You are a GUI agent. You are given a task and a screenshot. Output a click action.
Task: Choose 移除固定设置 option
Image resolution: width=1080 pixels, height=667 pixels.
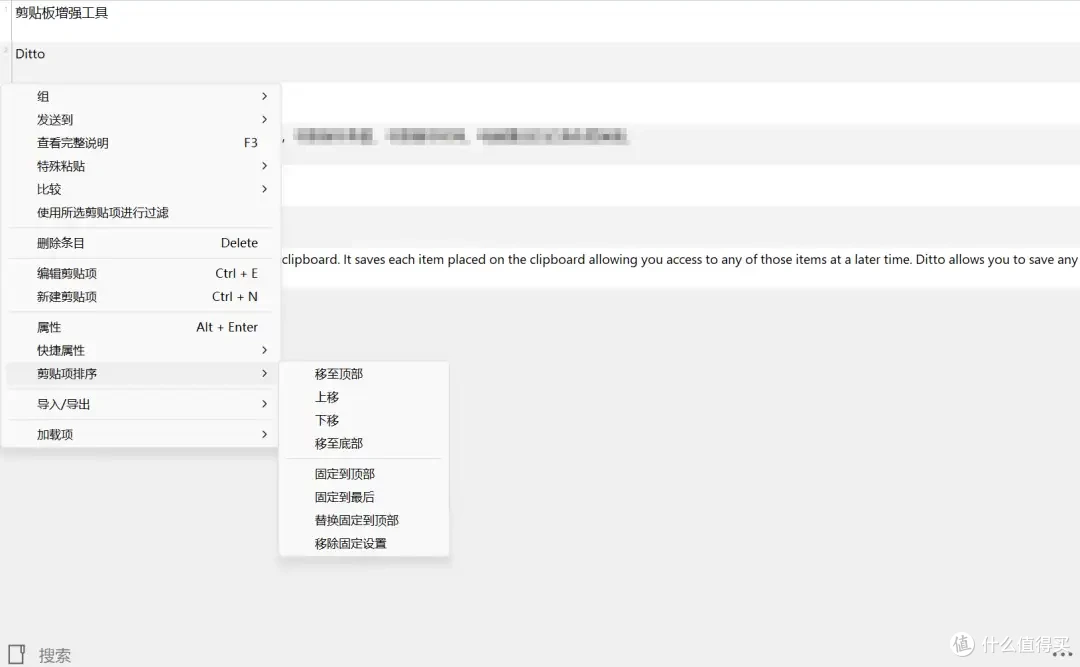pos(364,544)
